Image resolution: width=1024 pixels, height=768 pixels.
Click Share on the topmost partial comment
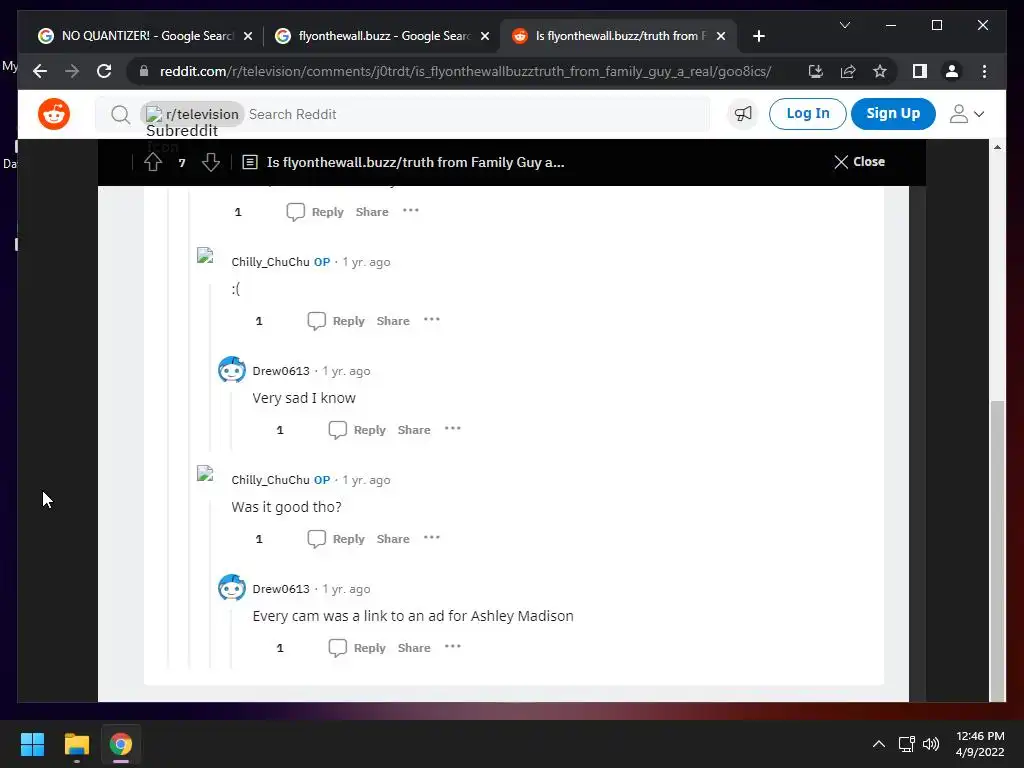click(x=372, y=212)
